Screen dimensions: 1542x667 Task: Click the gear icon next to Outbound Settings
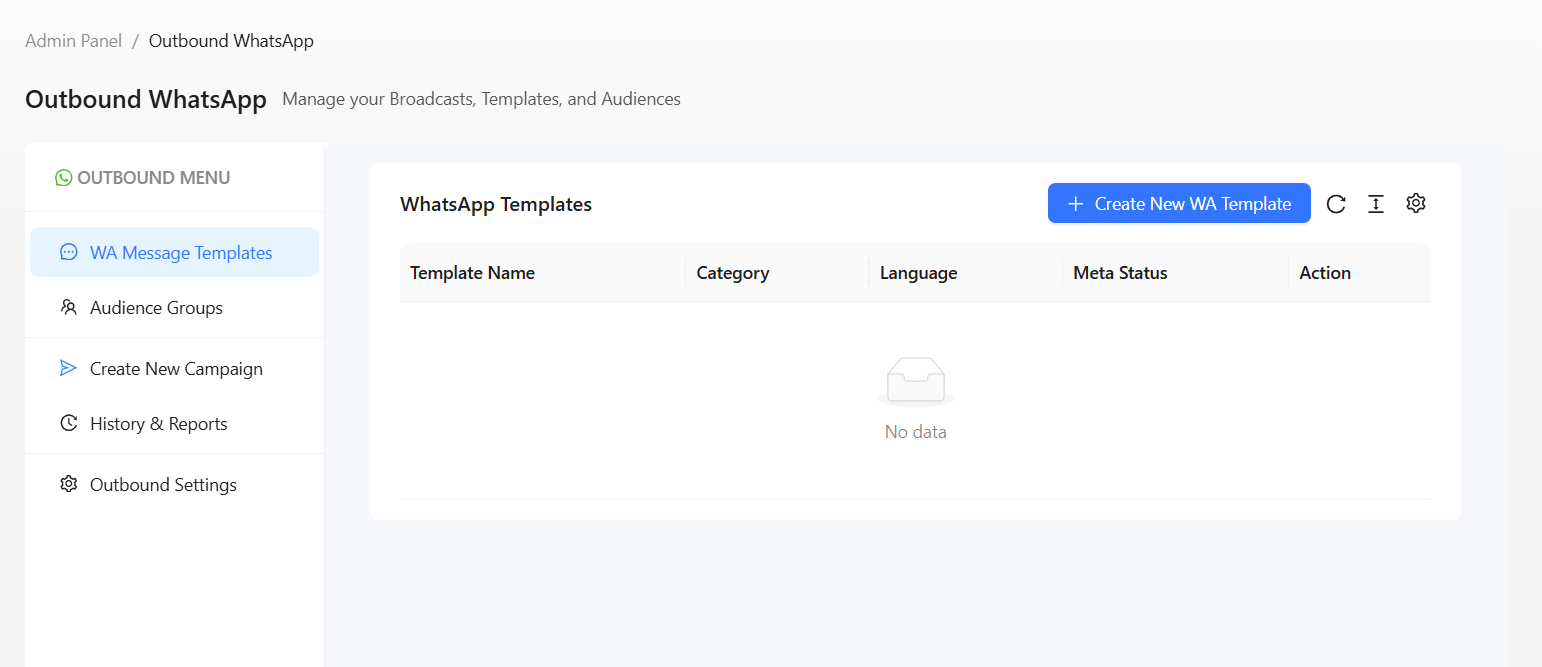point(68,484)
